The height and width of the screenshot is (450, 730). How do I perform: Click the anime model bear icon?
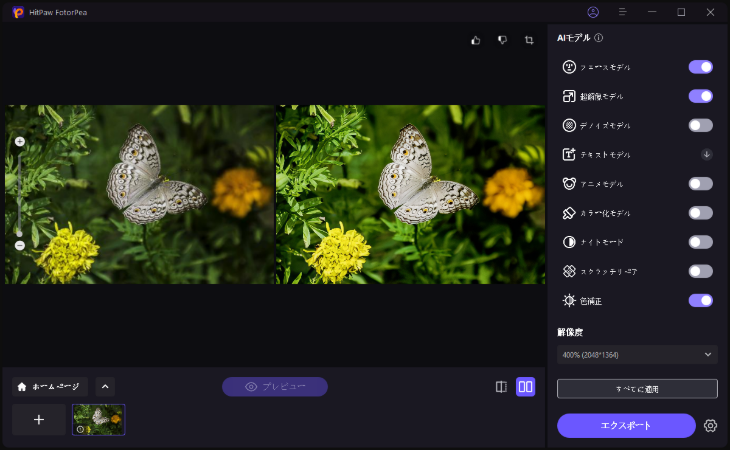569,184
